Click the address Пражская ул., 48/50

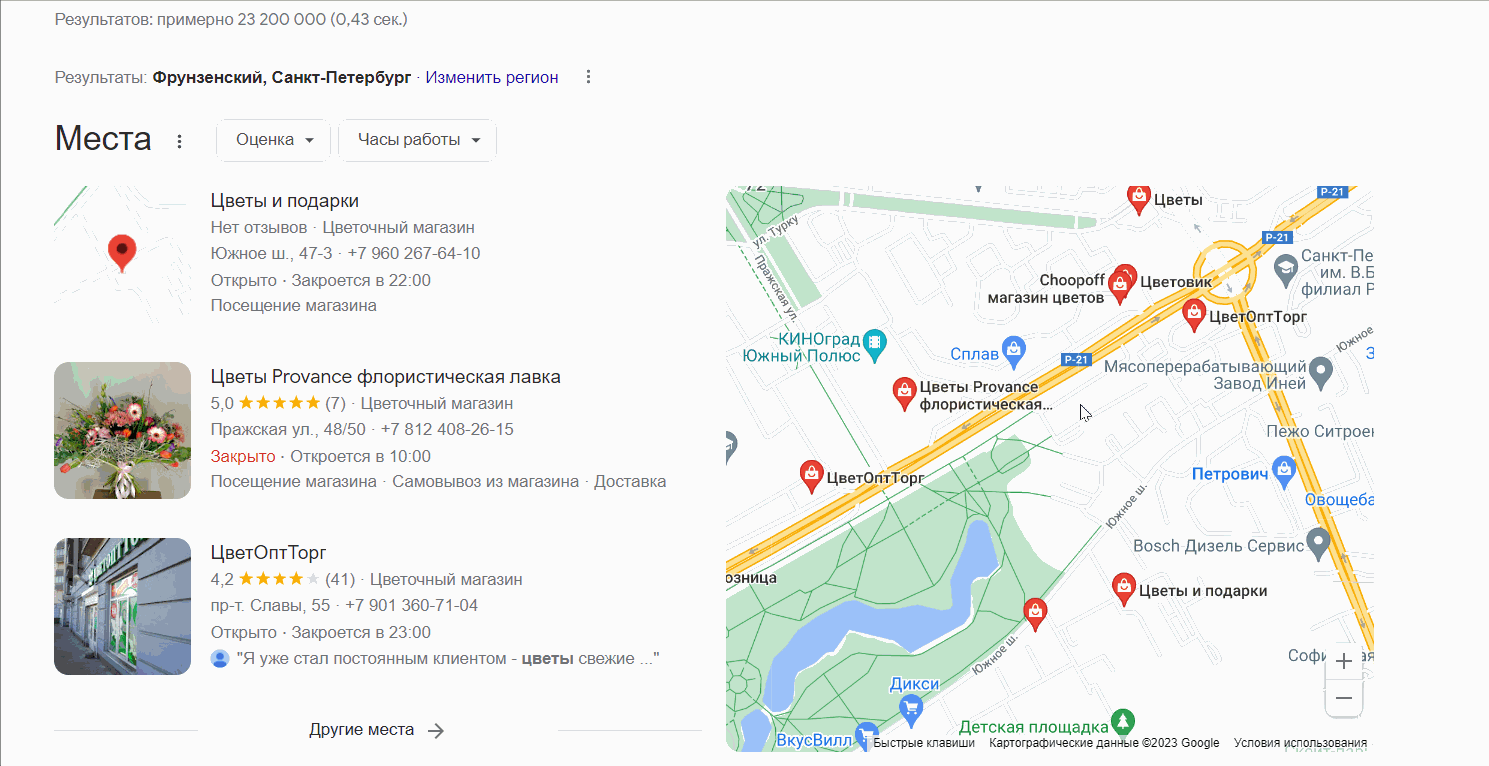point(288,429)
